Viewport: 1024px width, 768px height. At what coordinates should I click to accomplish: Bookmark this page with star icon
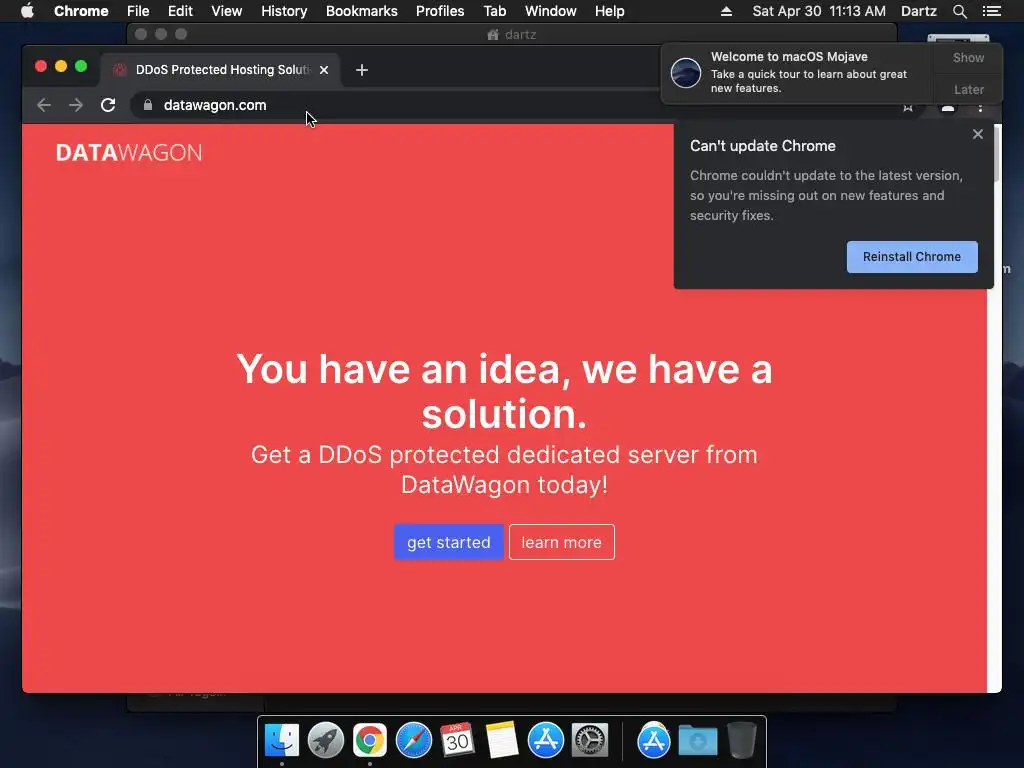point(908,106)
